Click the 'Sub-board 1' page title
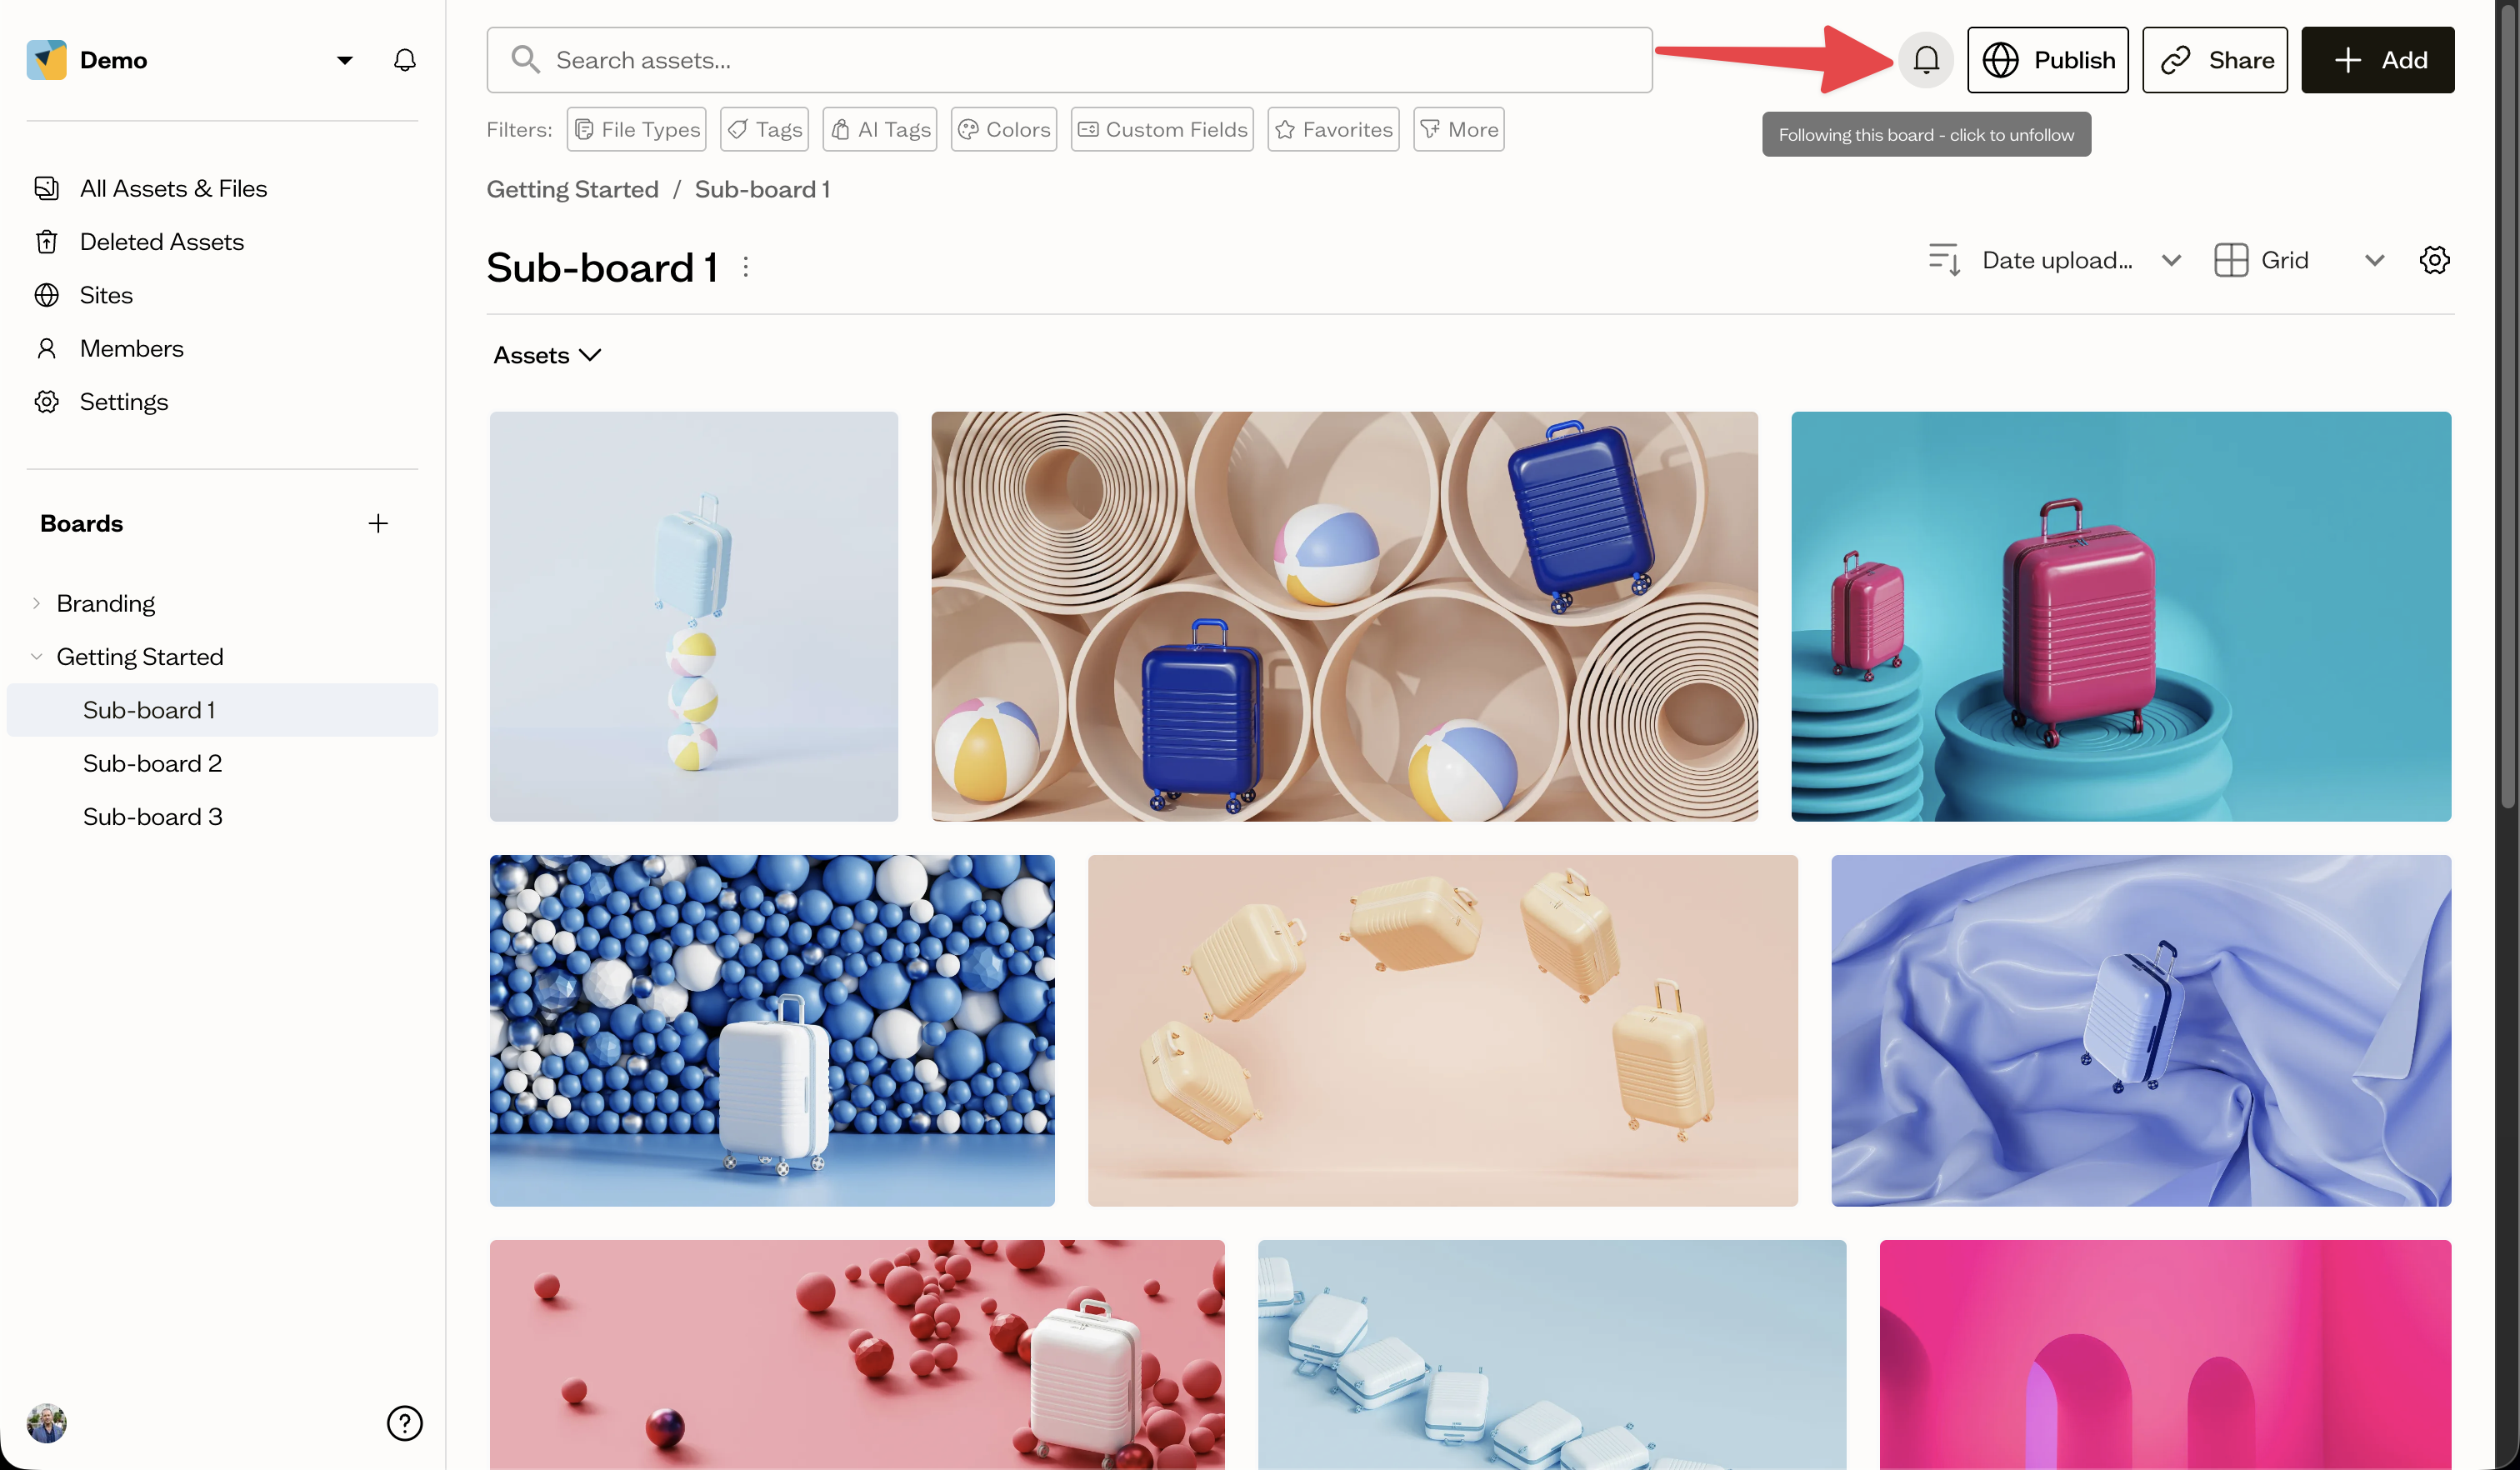Image resolution: width=2520 pixels, height=1470 pixels. pyautogui.click(x=602, y=267)
